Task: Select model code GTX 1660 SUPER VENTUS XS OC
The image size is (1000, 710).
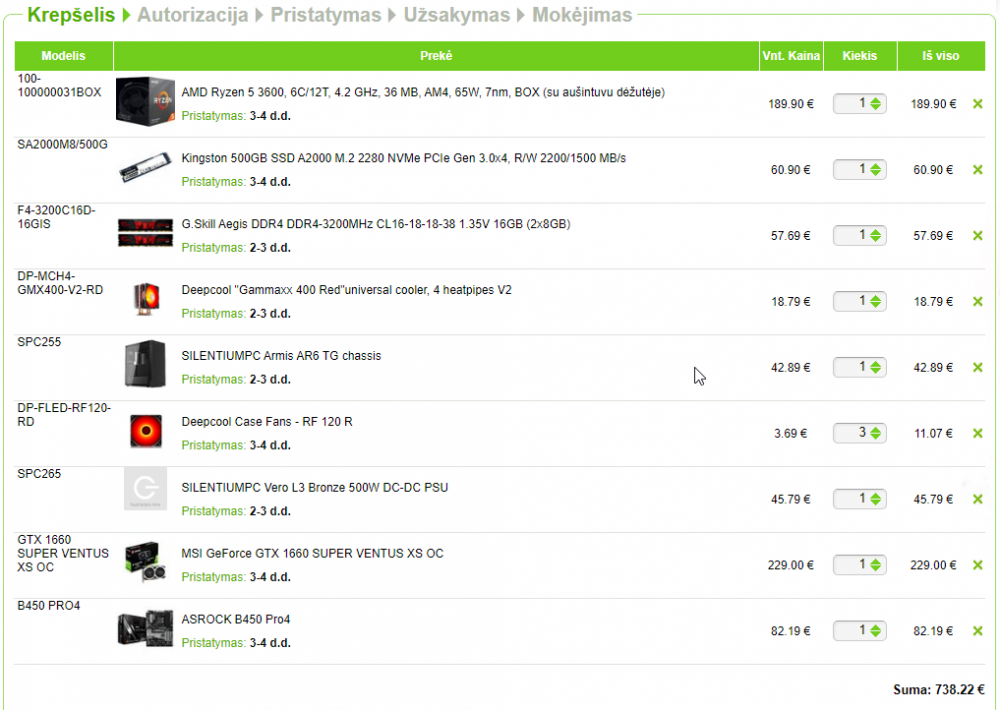Action: (x=63, y=553)
